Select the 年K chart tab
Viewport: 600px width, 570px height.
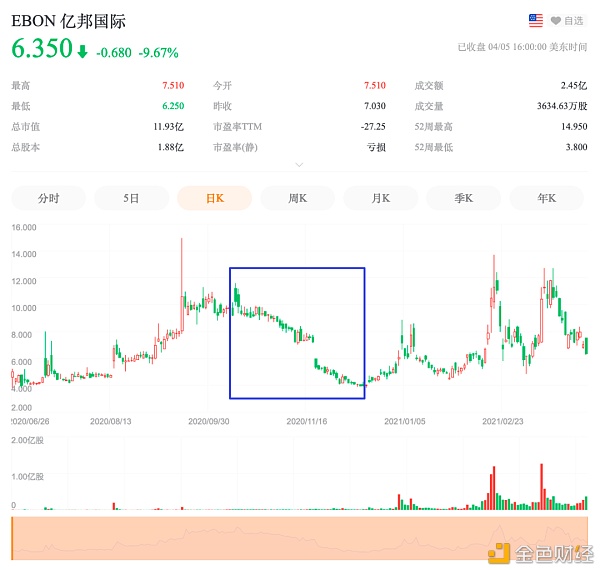click(x=547, y=198)
